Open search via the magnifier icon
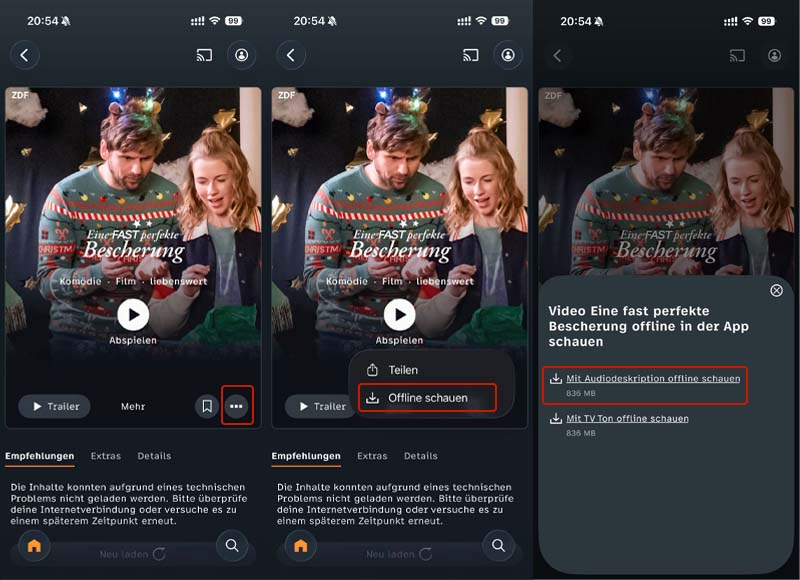The image size is (800, 580). tap(233, 547)
